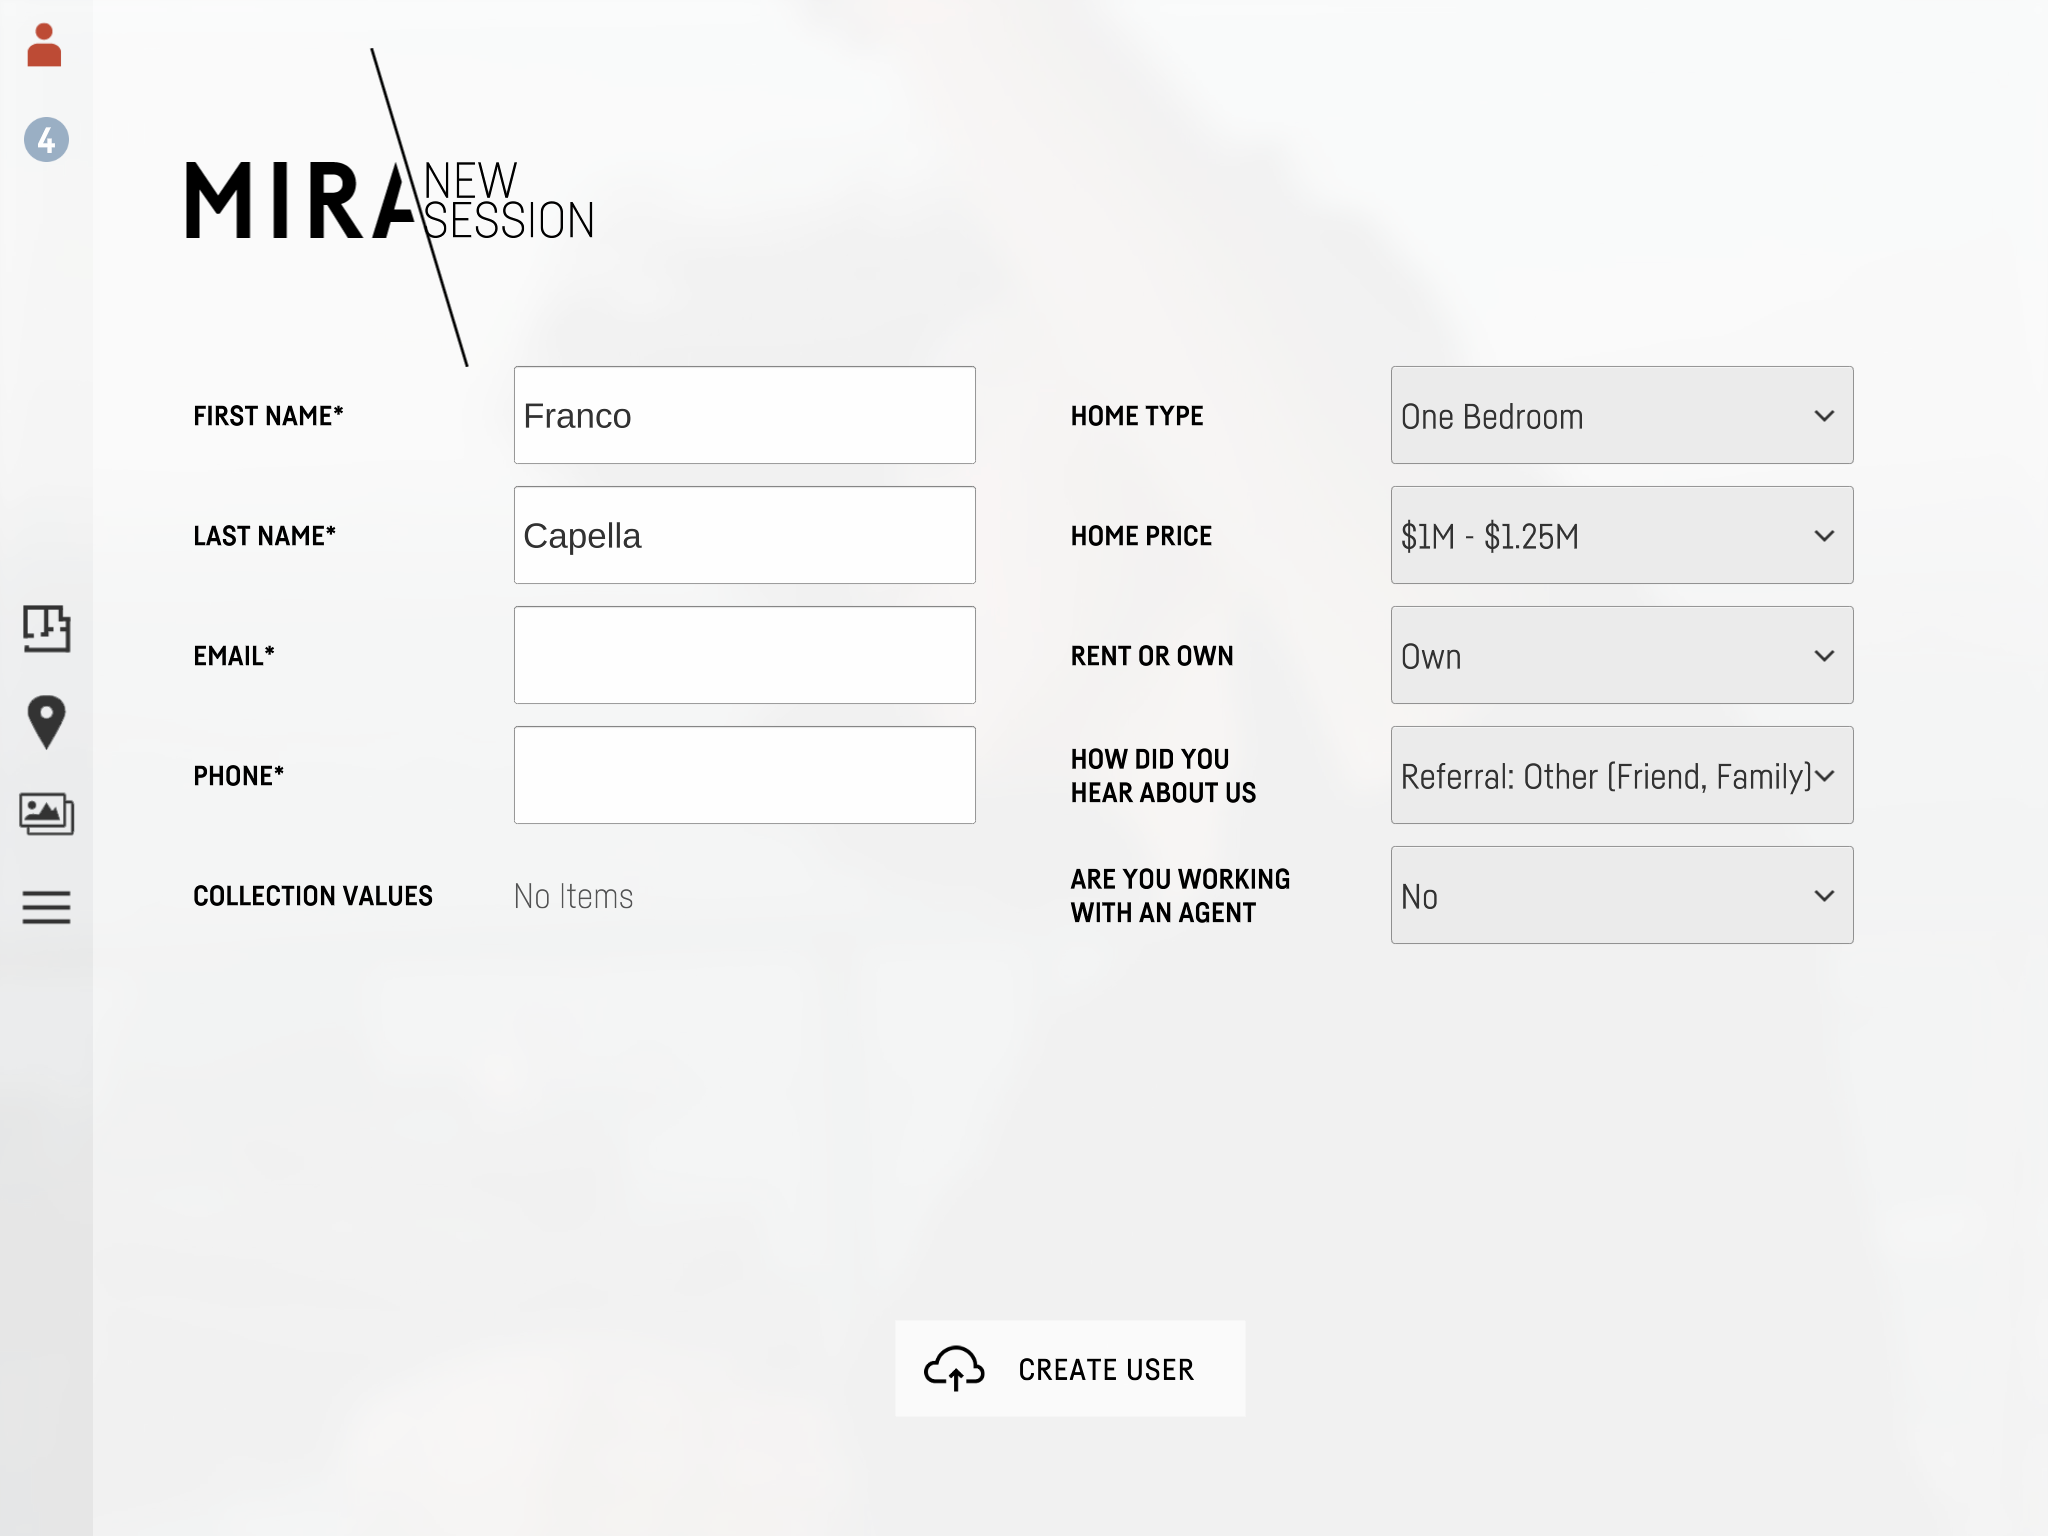Image resolution: width=2048 pixels, height=1536 pixels.
Task: Click the MIRA logo
Action: pos(300,202)
